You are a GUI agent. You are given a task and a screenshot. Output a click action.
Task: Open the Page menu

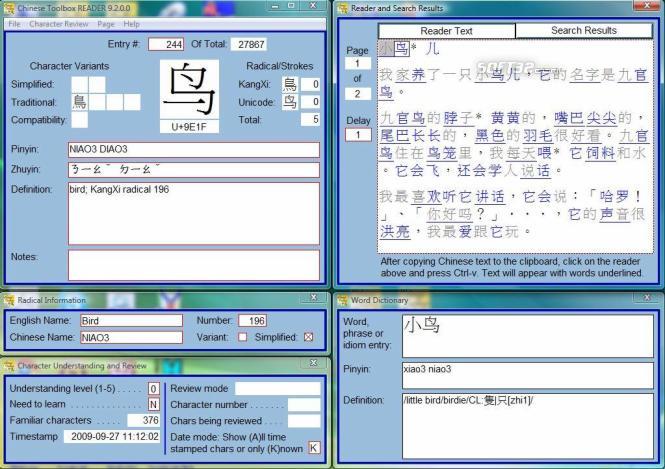106,24
